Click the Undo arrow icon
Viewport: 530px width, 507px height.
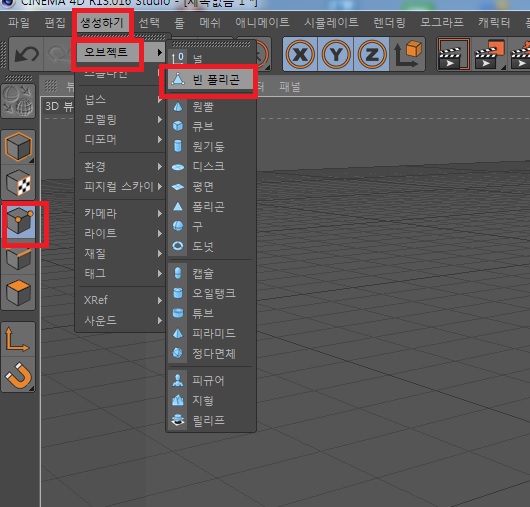tap(26, 54)
